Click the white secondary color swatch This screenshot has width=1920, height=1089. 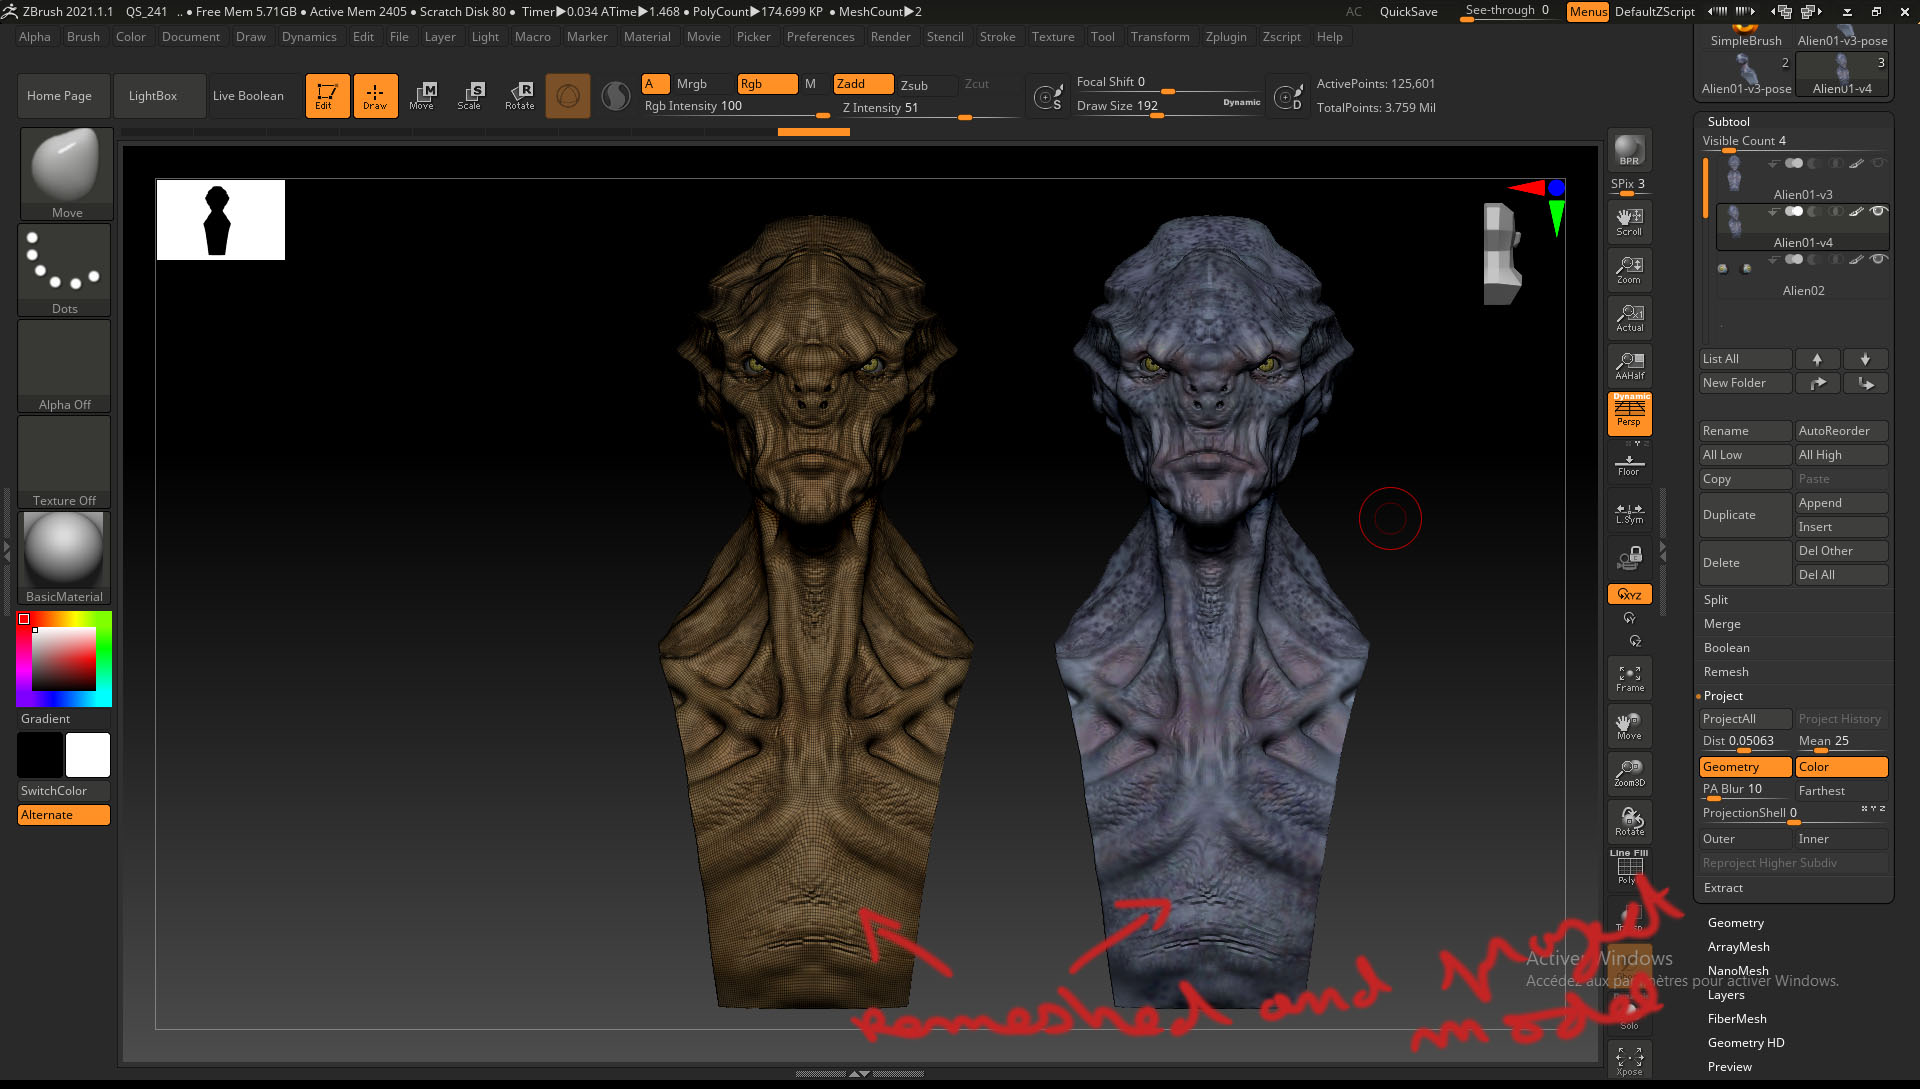tap(88, 755)
